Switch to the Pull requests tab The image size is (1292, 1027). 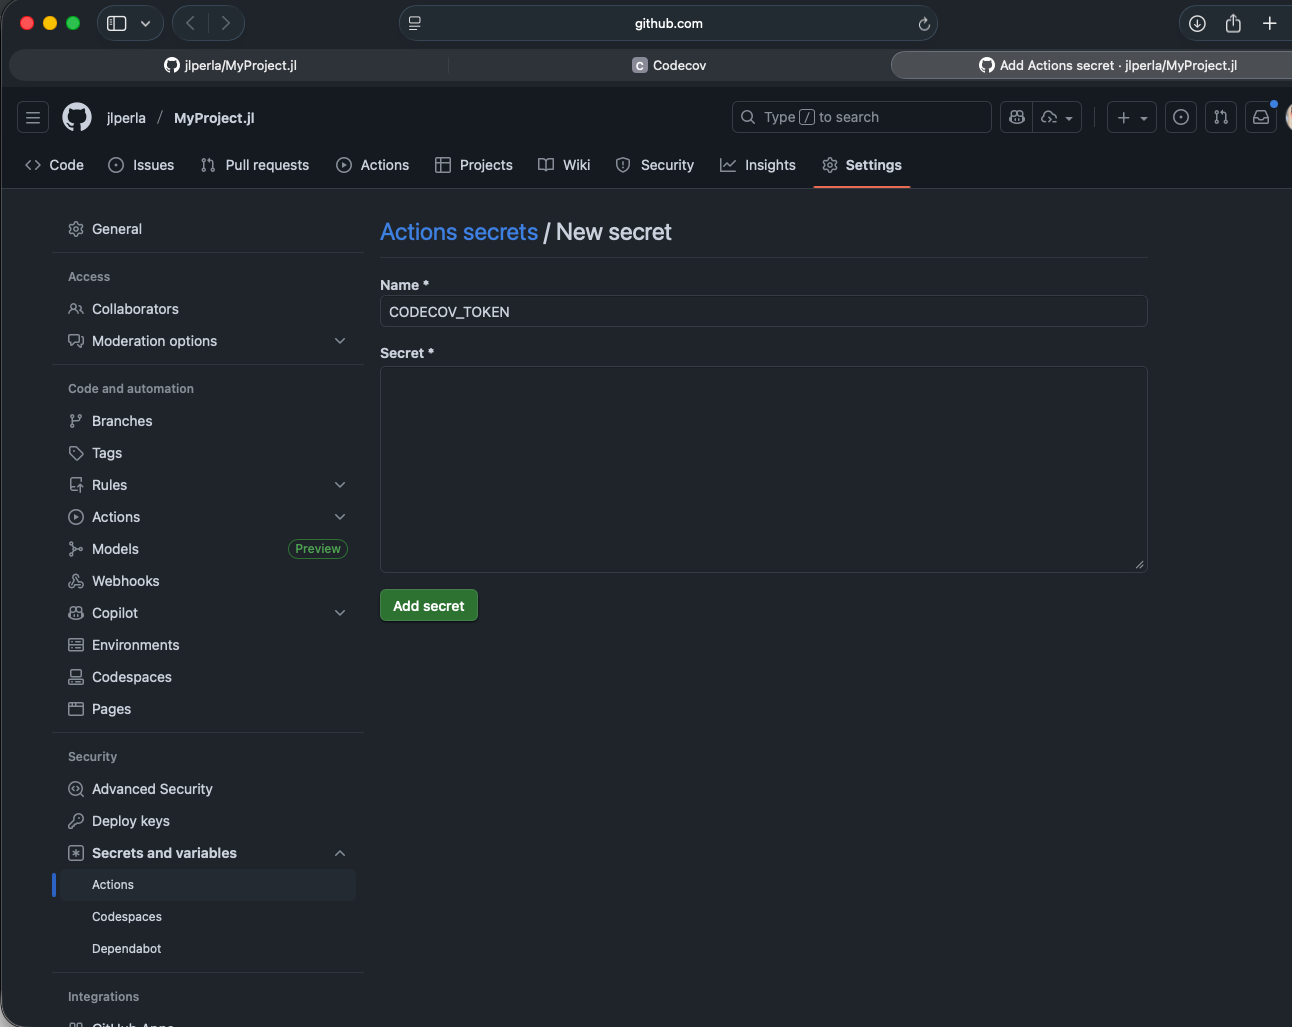[x=255, y=165]
